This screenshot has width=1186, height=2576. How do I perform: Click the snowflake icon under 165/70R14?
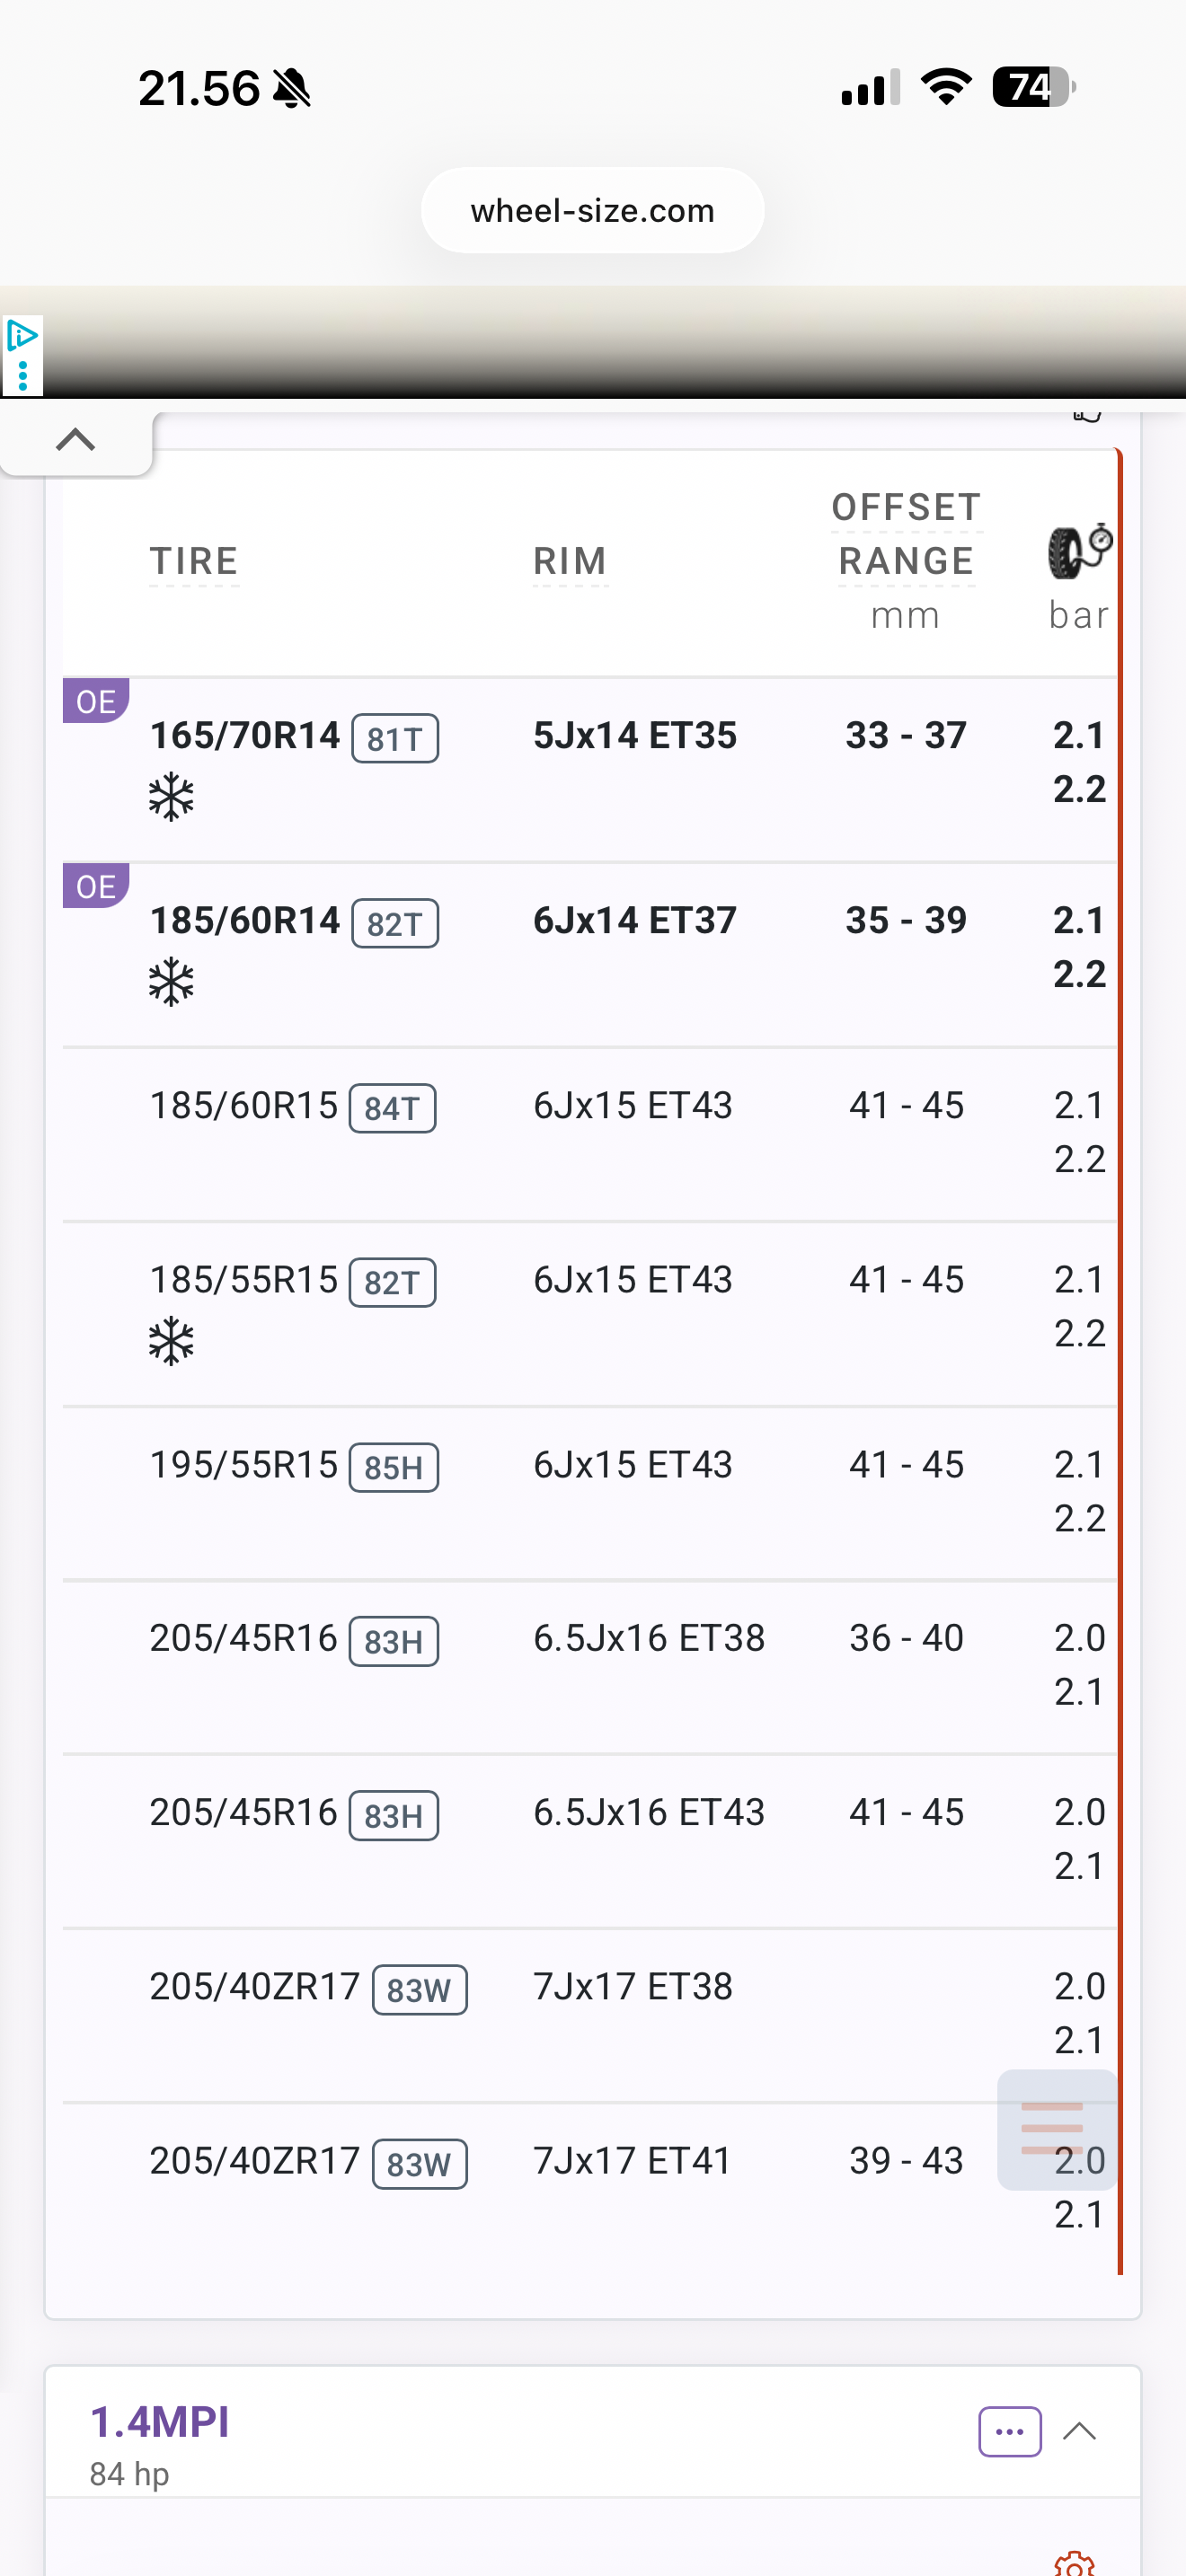tap(171, 797)
